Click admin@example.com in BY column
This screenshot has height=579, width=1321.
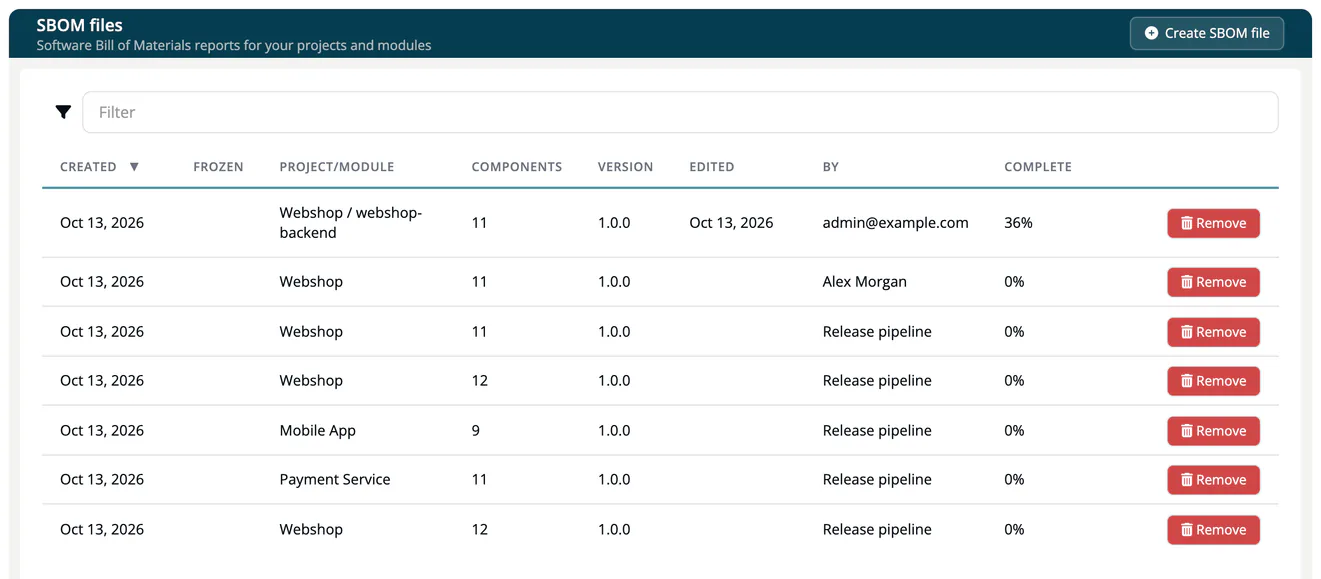[x=895, y=223]
